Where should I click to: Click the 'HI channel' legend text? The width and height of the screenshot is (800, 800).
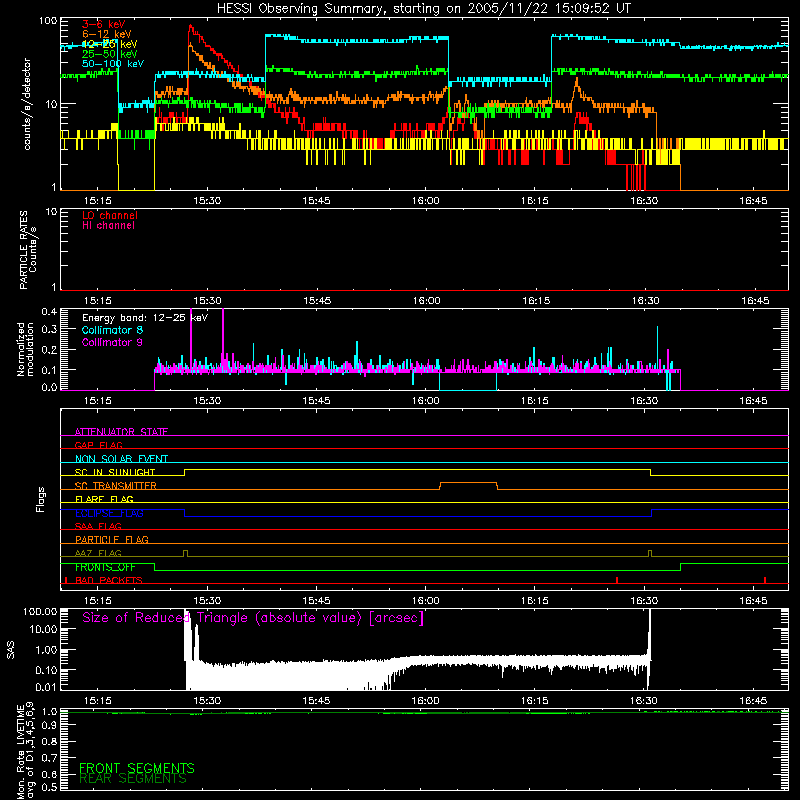pos(108,226)
